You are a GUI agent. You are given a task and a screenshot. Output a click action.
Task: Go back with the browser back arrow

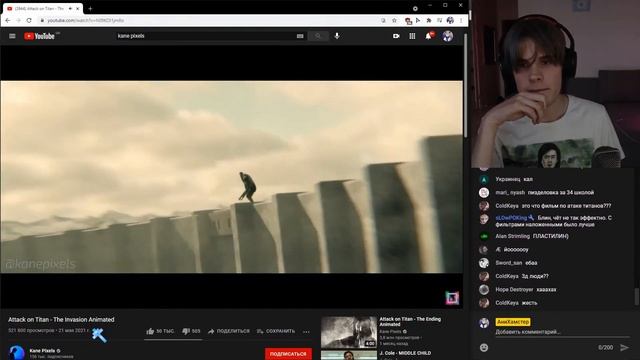pyautogui.click(x=8, y=20)
